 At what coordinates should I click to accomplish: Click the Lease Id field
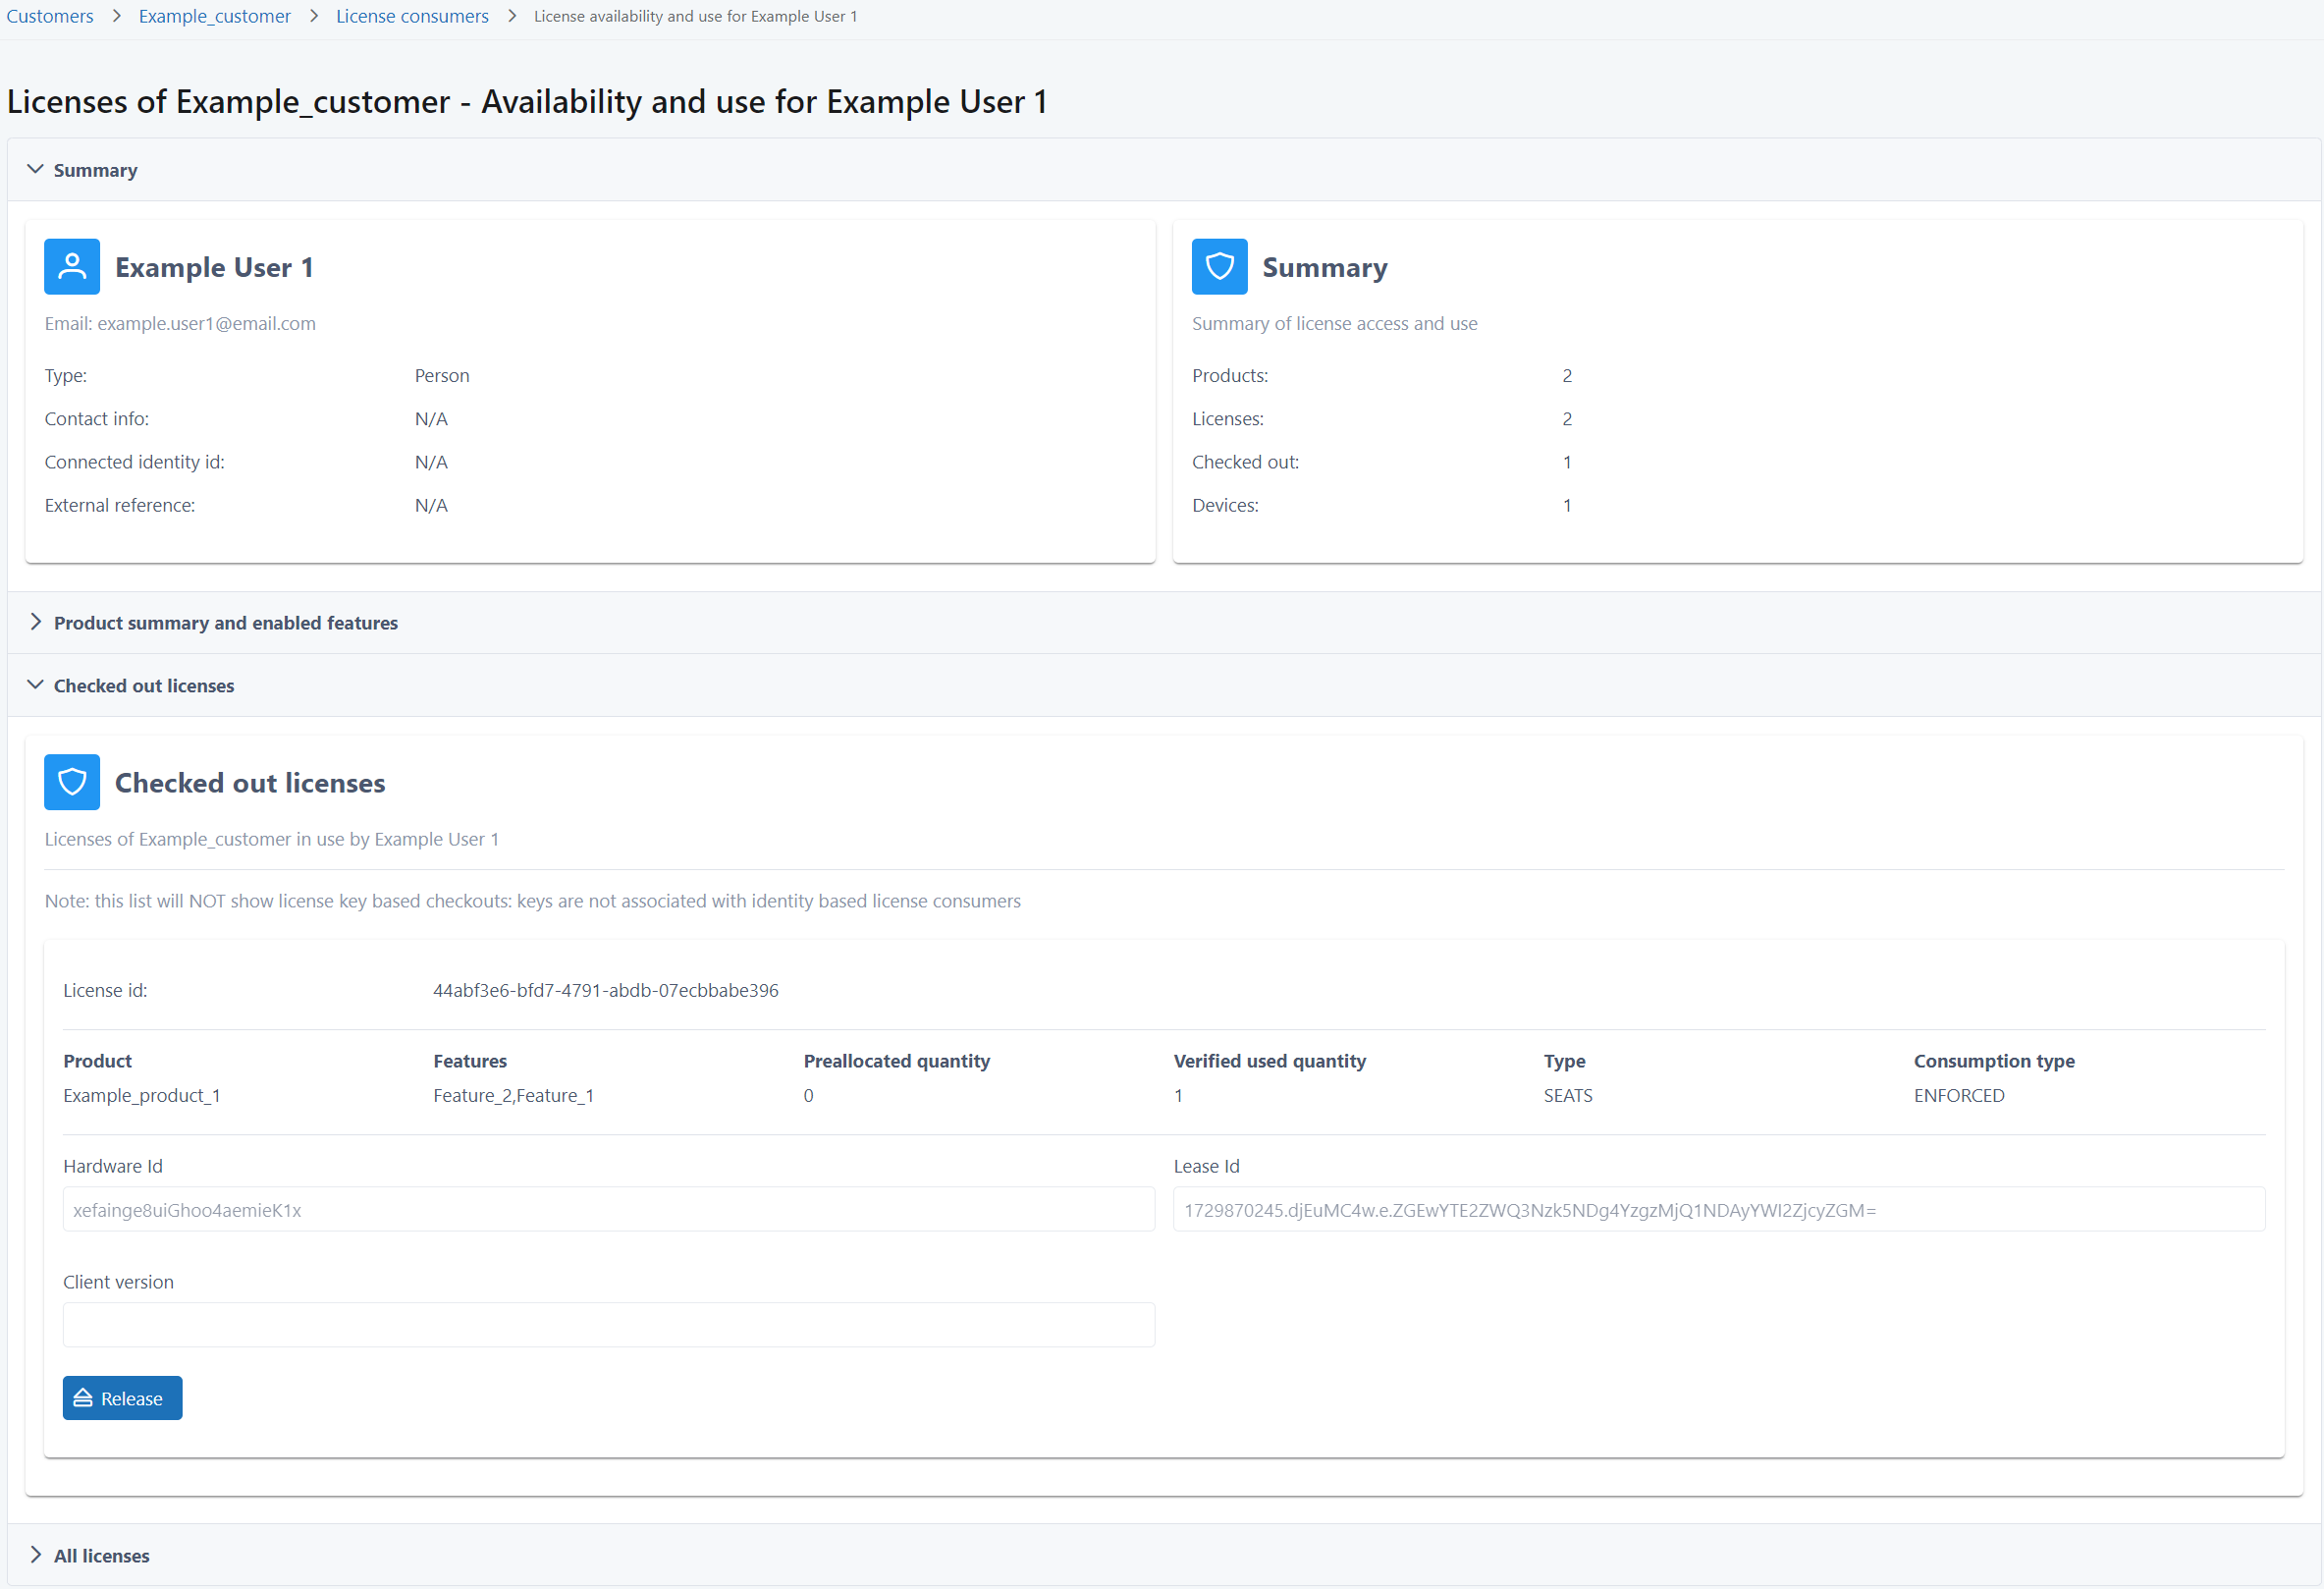coord(1719,1210)
